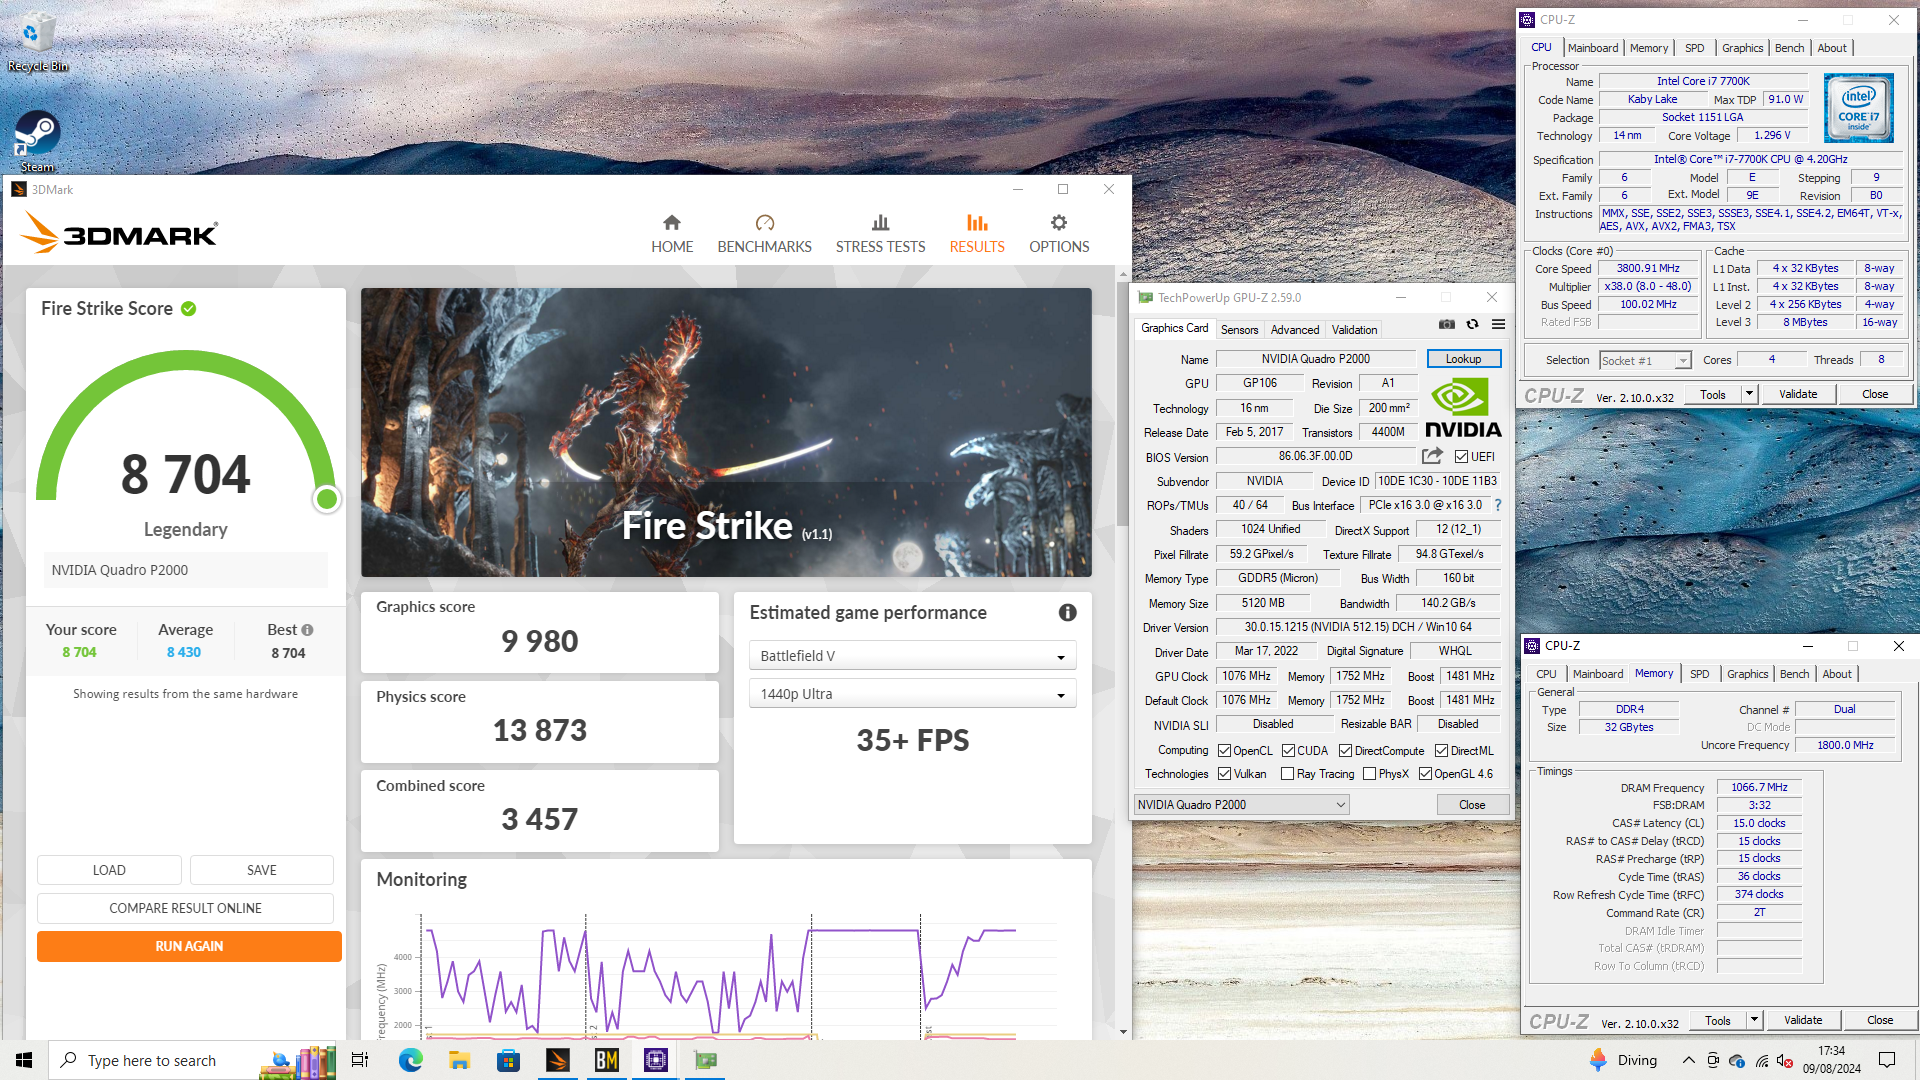Click the LOAD button in 3DMark

109,870
